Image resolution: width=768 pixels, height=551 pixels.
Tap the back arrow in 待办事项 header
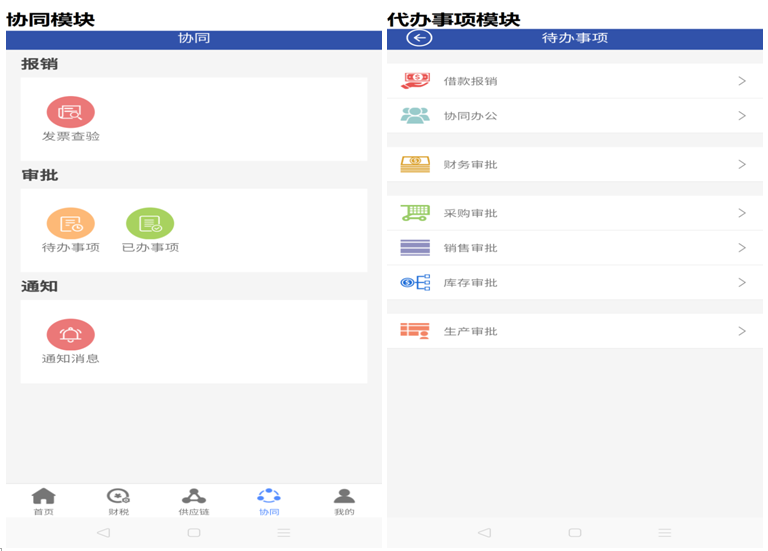click(420, 38)
